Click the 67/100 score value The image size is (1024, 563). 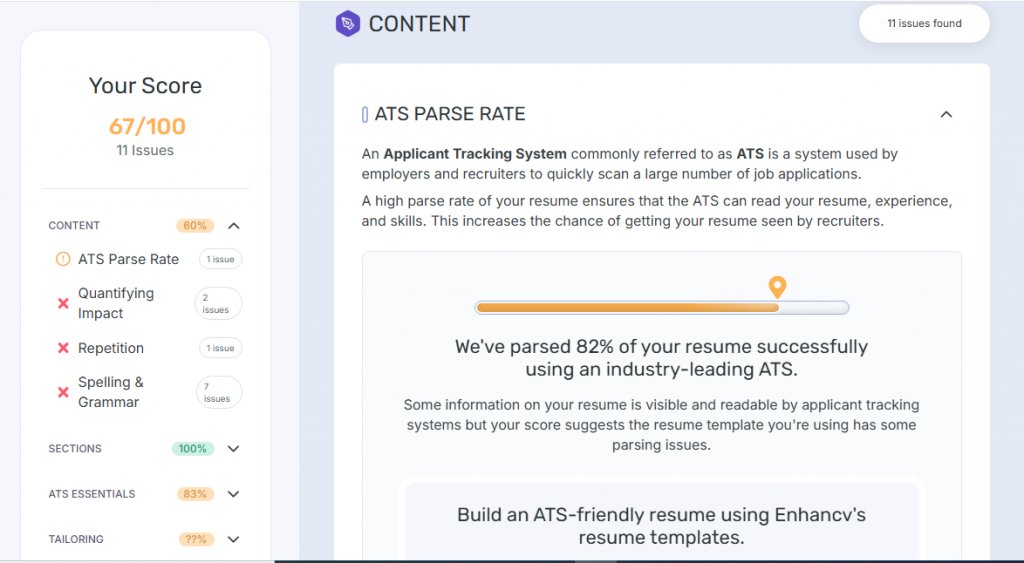point(147,126)
